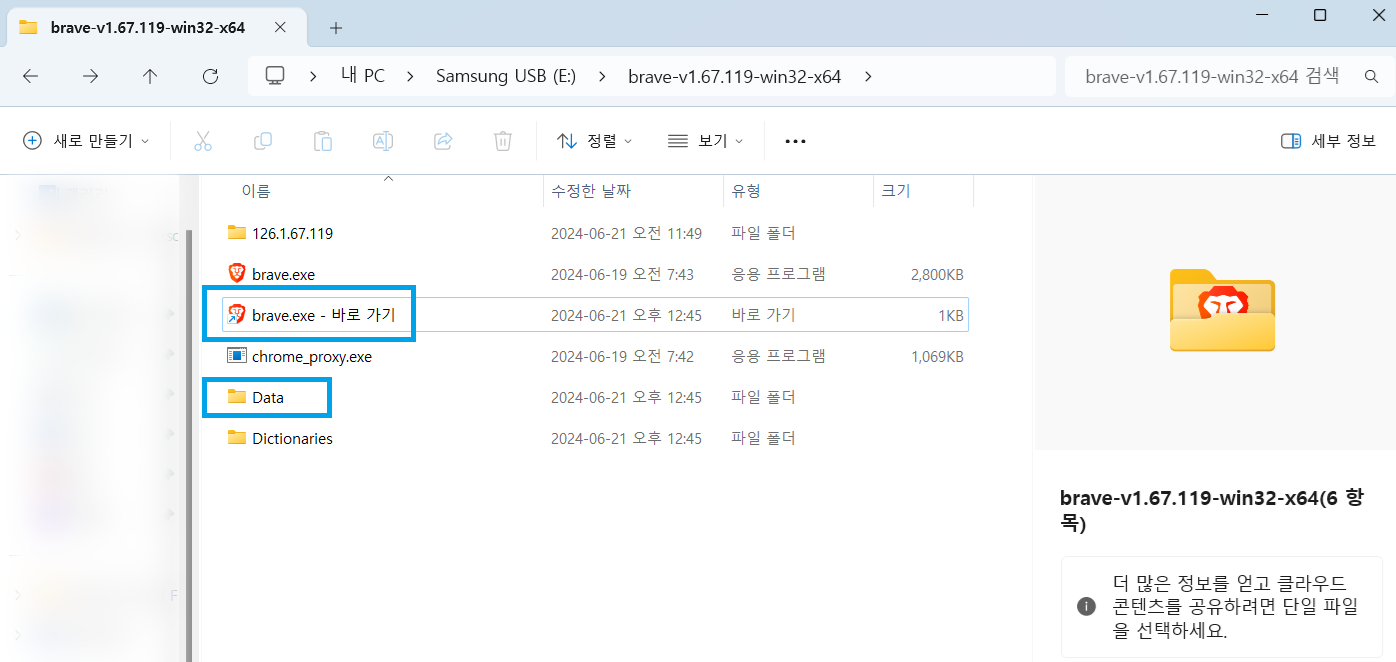Screen dimensions: 1396x662
Task: Click the 바로 가기 type cell
Action: coord(763,315)
